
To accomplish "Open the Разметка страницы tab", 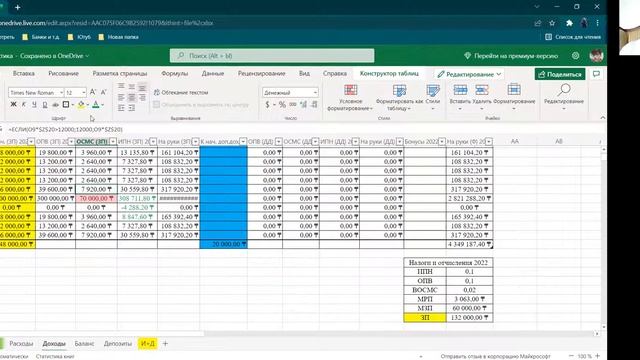I will pos(120,73).
